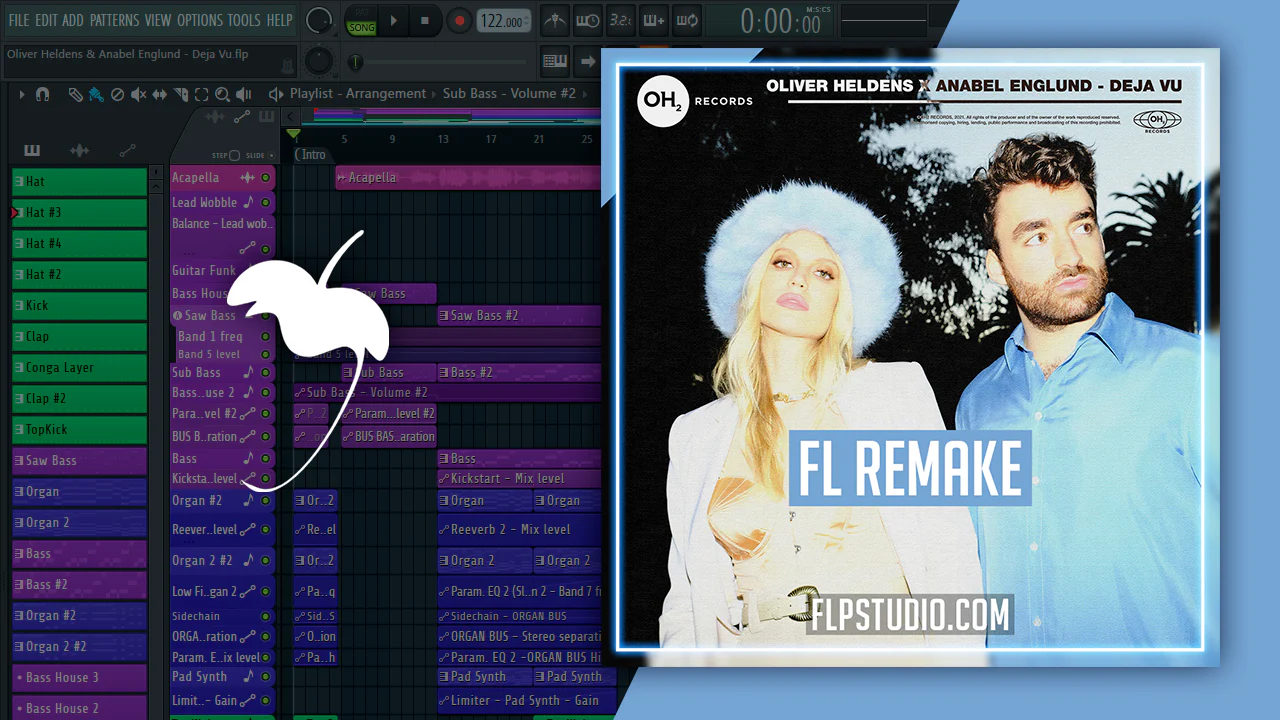Open playlist menu arrow left of magnet icon
1280x720 pixels.
point(22,94)
